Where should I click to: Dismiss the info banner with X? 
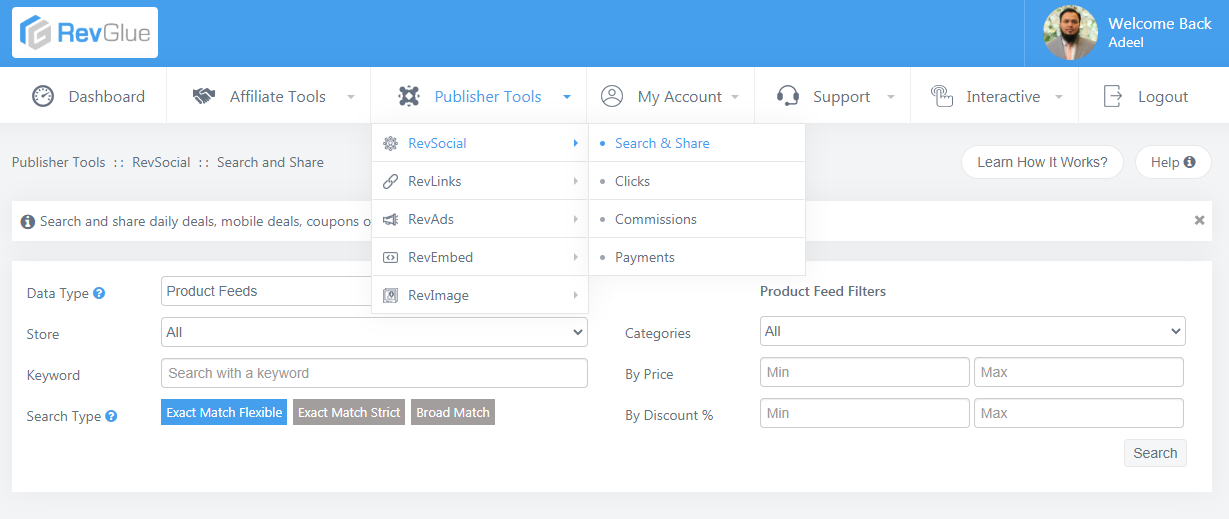[1199, 220]
